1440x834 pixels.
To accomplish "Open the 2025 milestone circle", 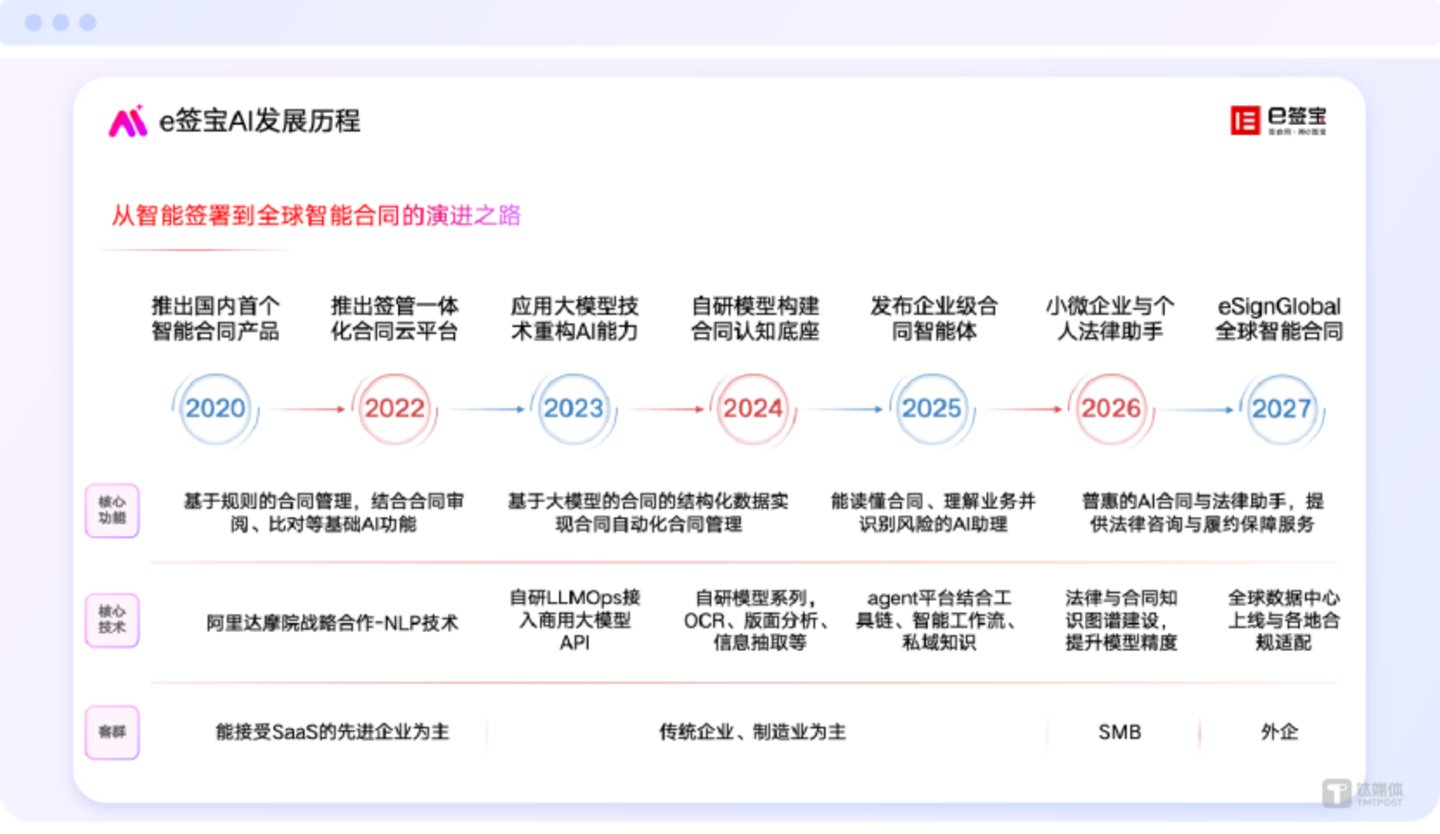I will pos(932,408).
